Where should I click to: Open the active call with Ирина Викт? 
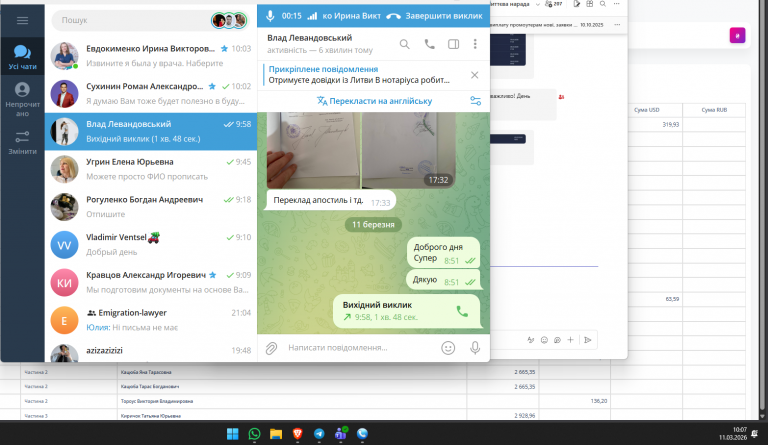tap(351, 16)
